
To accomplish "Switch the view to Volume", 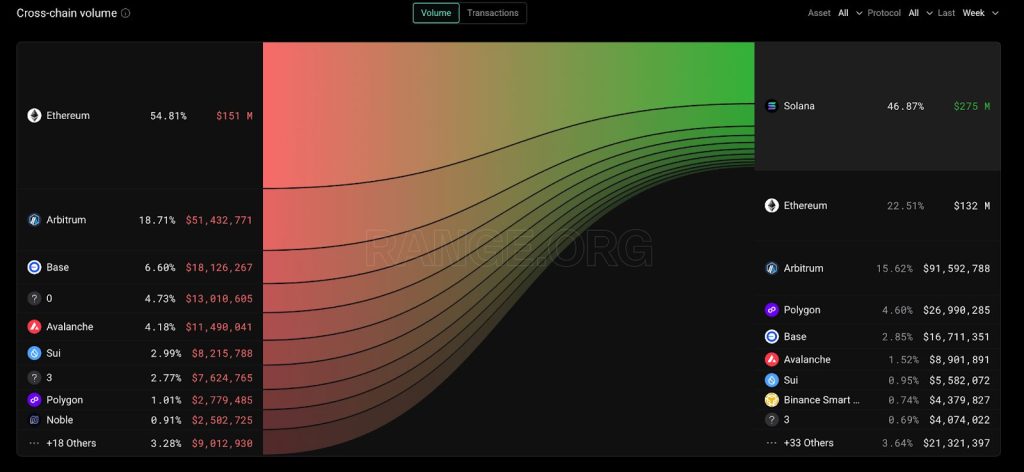I will click(x=436, y=13).
